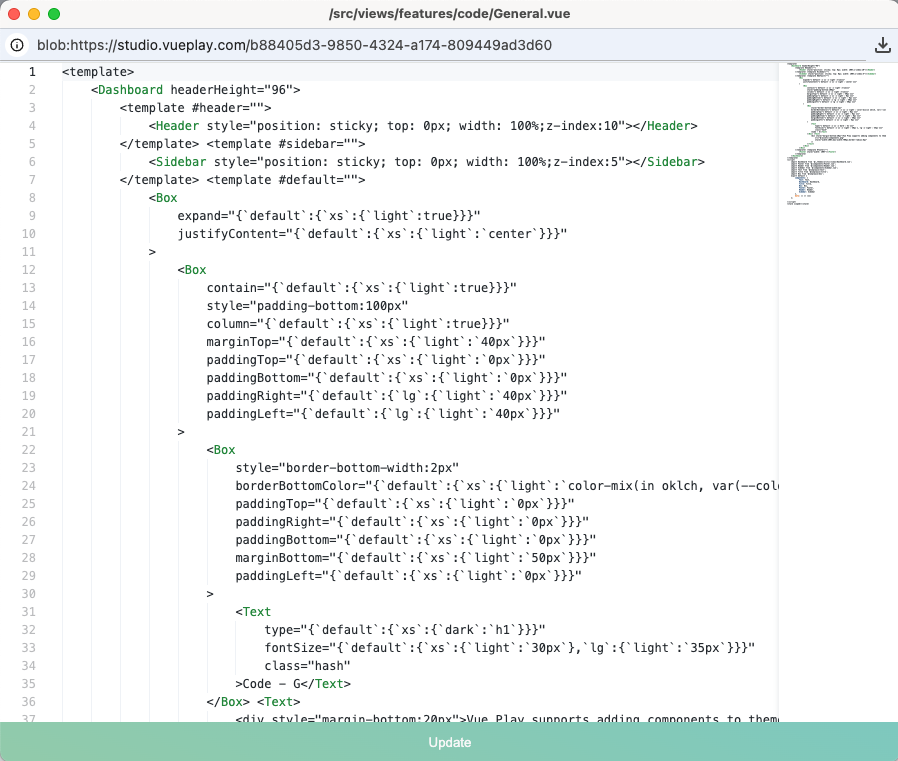Click class="hash" on line 34
898x761 pixels.
[x=307, y=666]
